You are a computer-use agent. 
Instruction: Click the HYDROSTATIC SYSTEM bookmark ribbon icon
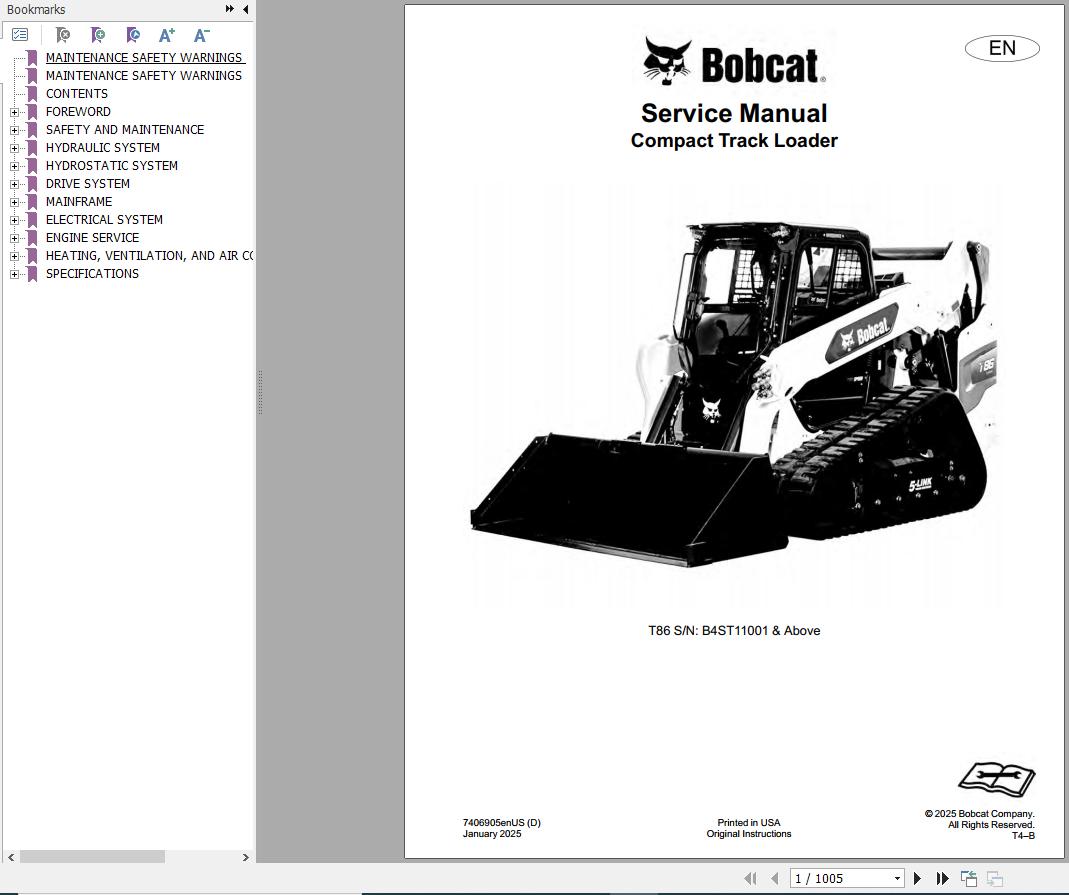(32, 166)
